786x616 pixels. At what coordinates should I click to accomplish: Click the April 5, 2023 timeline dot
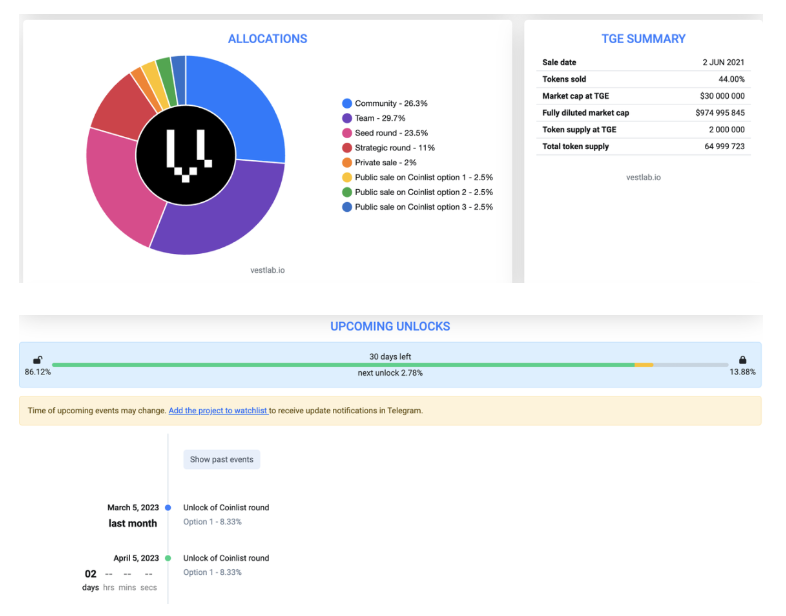168,558
